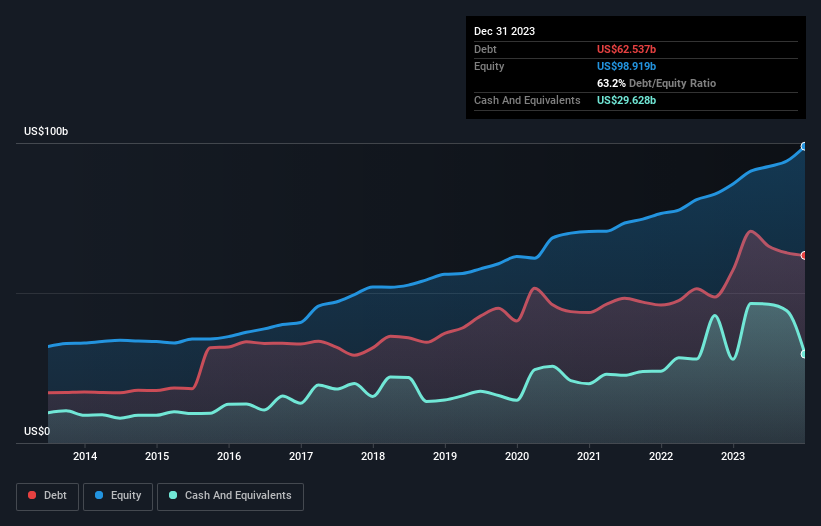Click the 2019 x-axis label
Screen dimensions: 821x526
tap(445, 456)
